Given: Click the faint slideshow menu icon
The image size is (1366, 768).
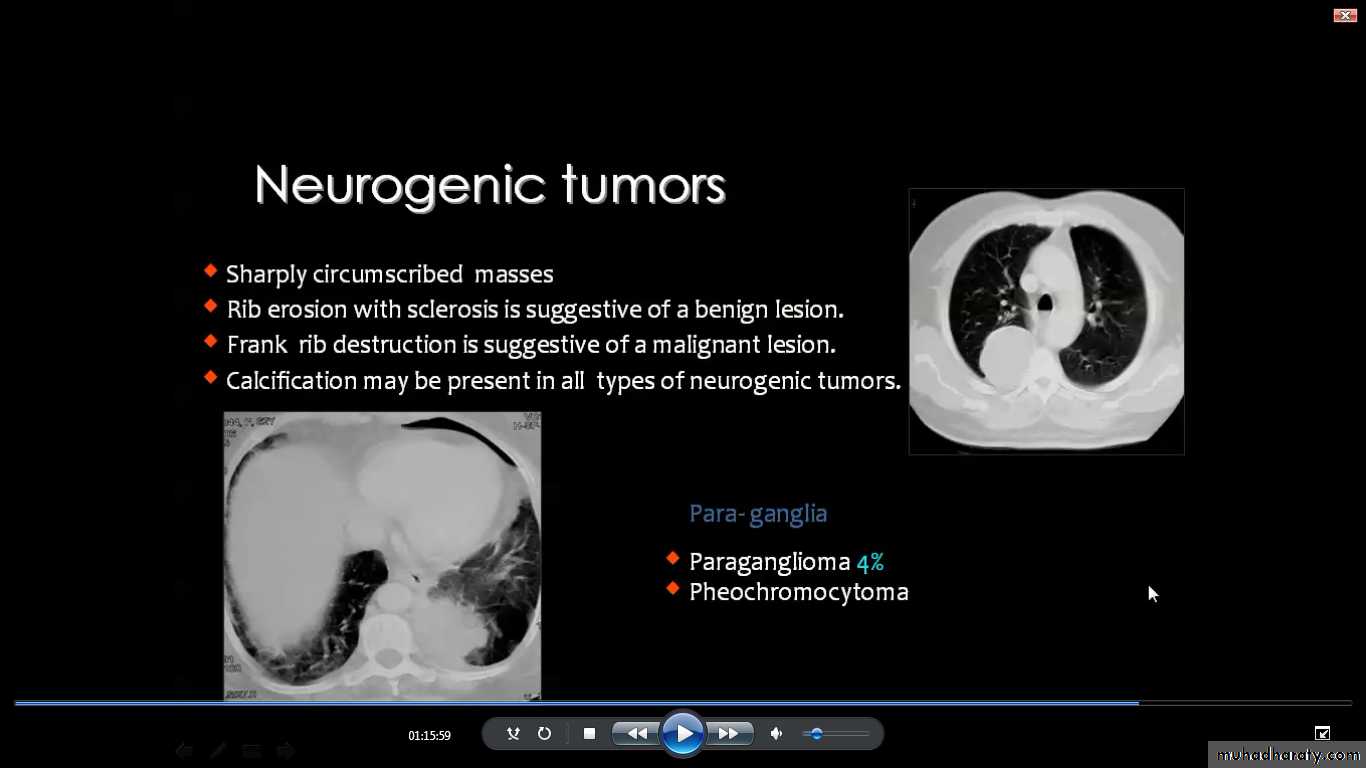Looking at the screenshot, I should point(251,750).
